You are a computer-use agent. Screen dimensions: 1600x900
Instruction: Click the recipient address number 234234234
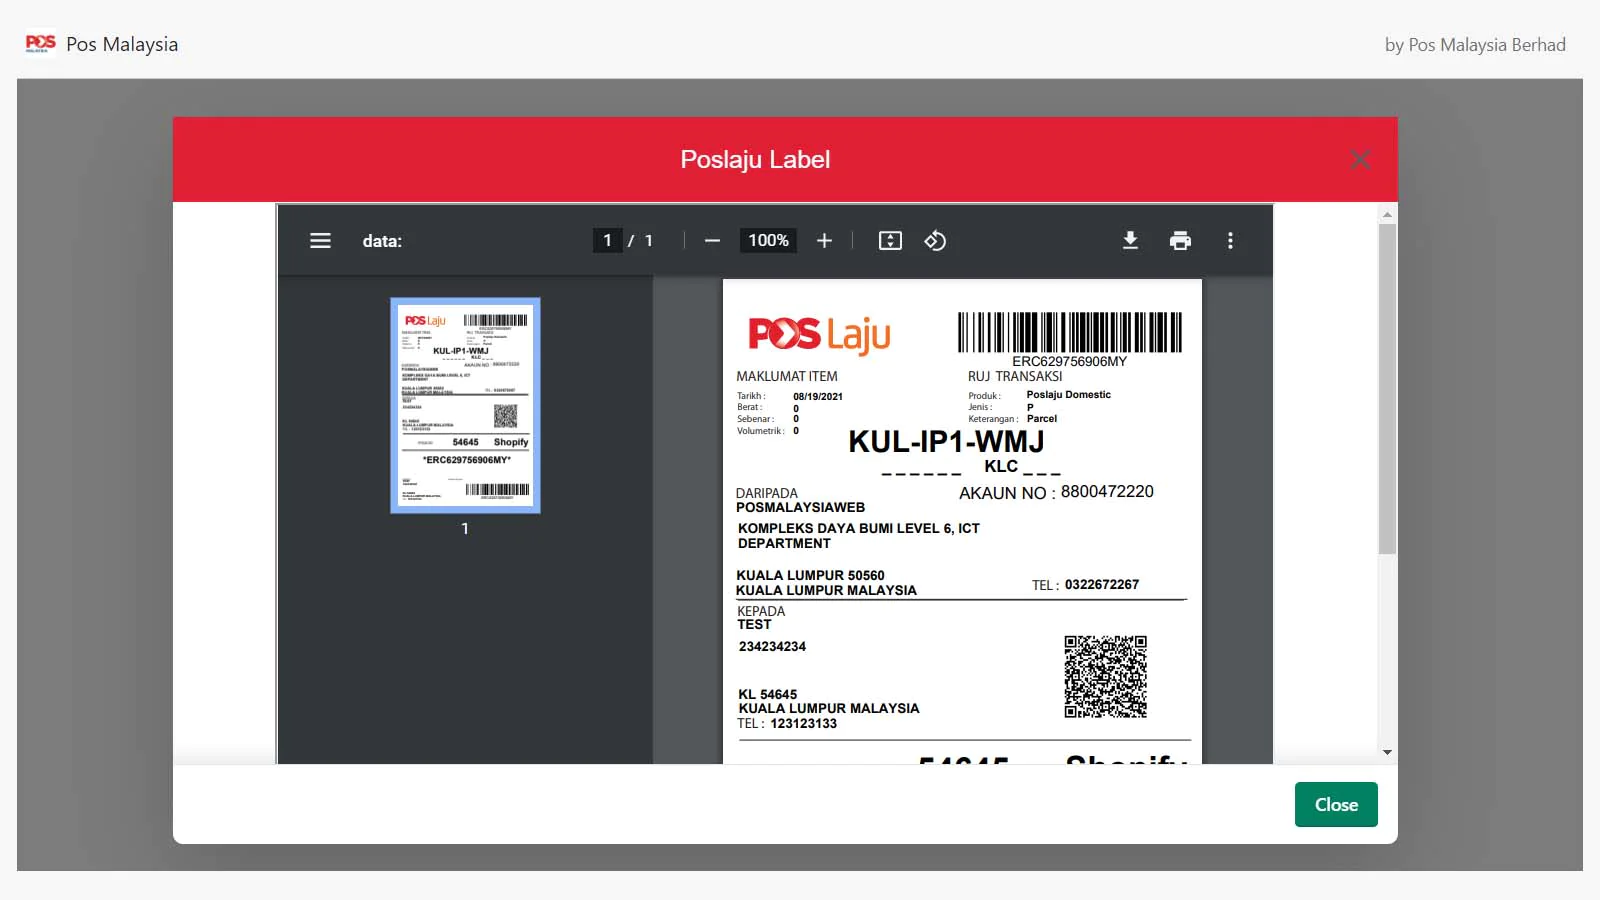[772, 647]
